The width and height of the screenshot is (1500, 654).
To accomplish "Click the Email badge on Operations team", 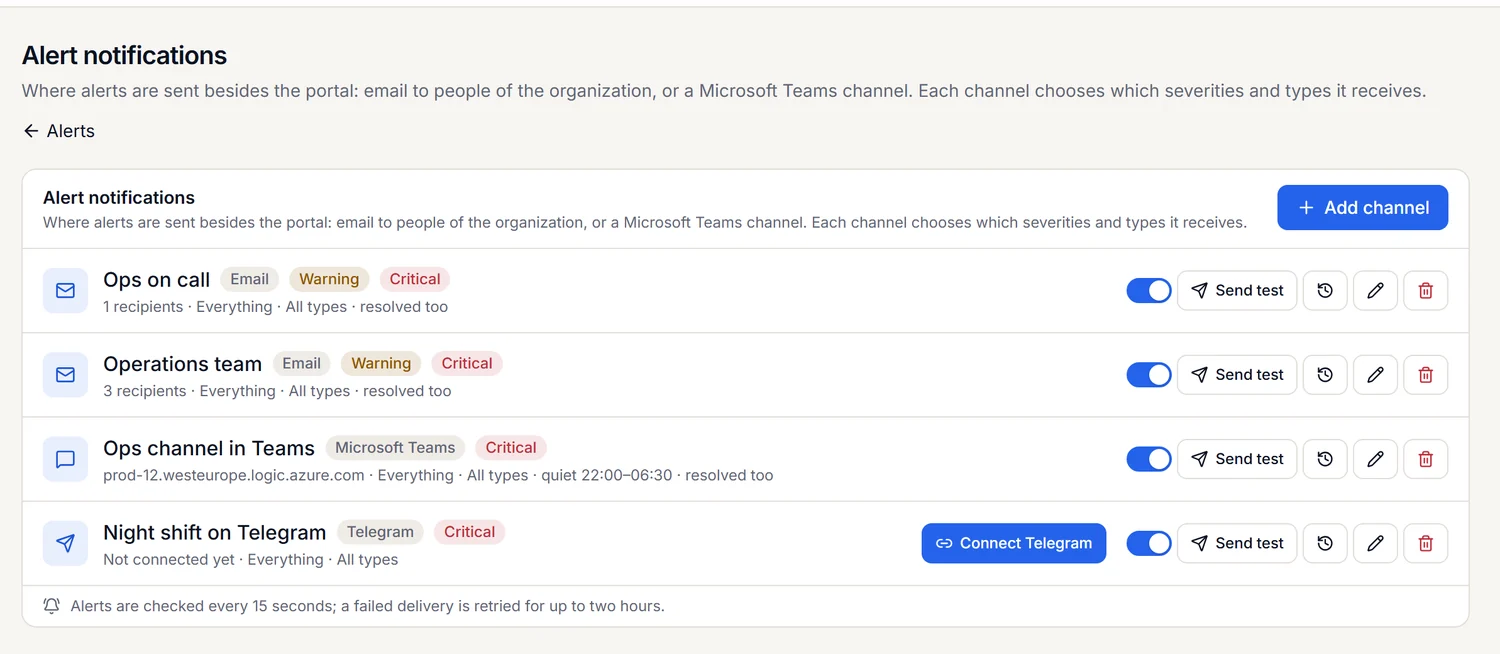I will (301, 364).
